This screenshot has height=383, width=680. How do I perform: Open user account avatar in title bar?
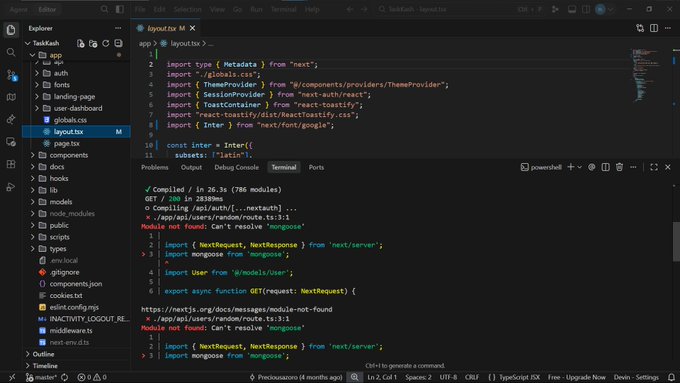click(600, 9)
